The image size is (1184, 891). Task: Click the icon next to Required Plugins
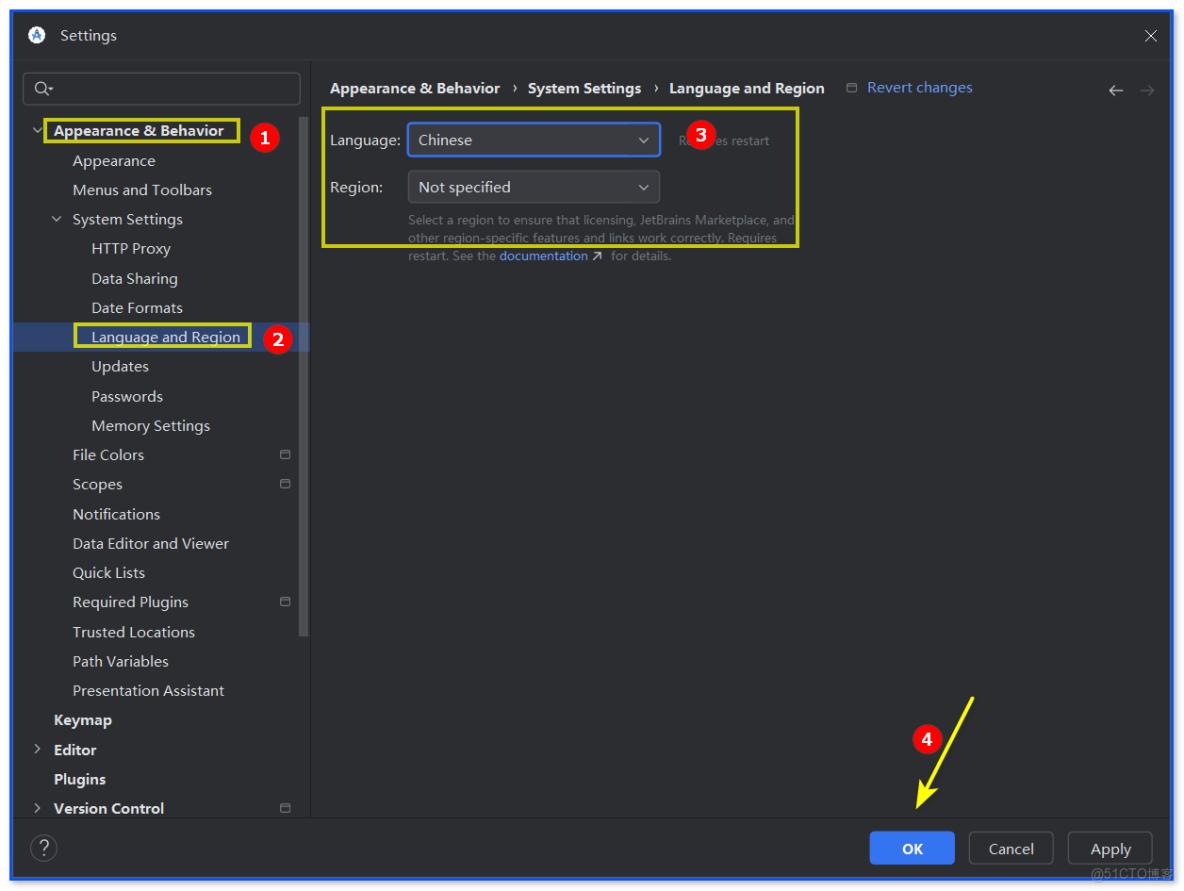[x=285, y=601]
